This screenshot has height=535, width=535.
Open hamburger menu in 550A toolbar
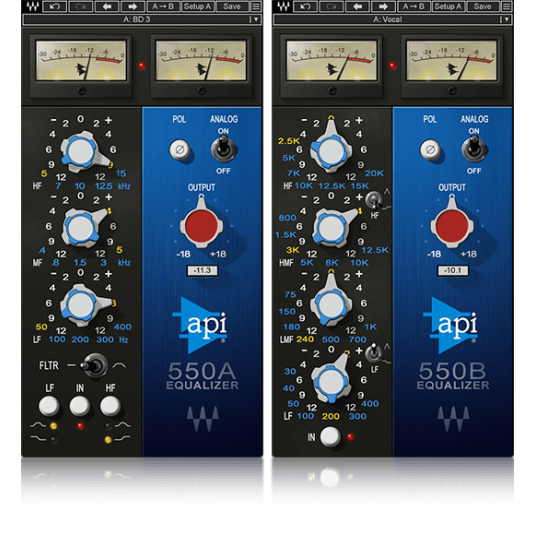click(x=256, y=6)
